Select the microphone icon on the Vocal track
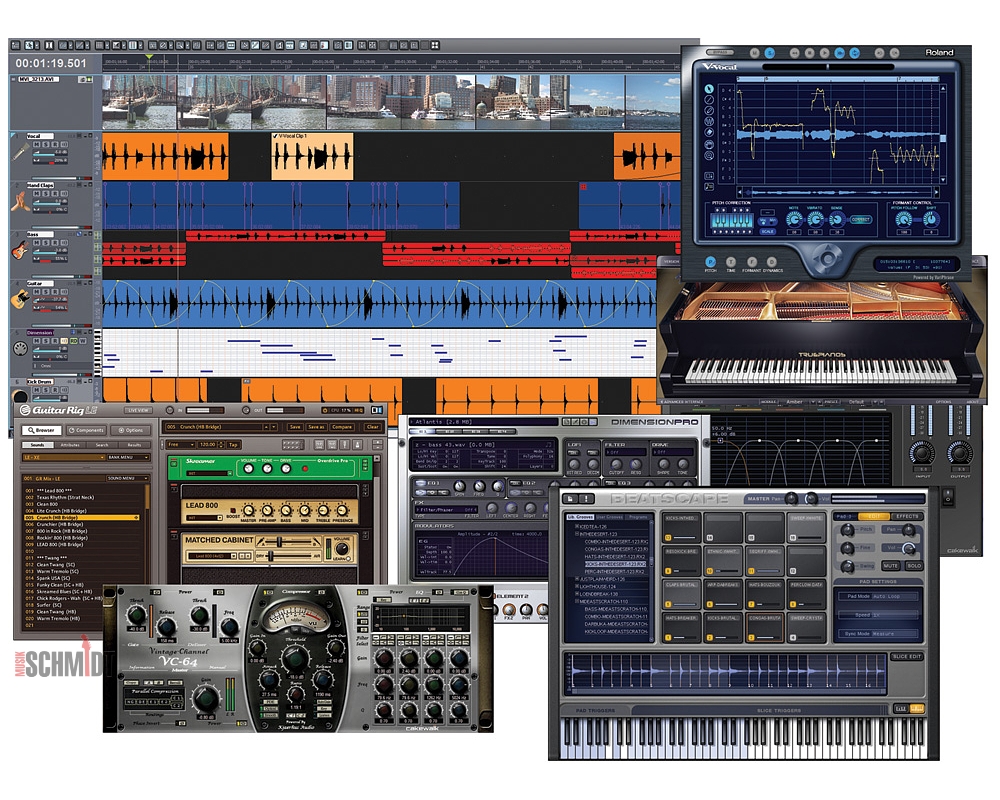Screen dimensions: 1000x800 [19, 151]
